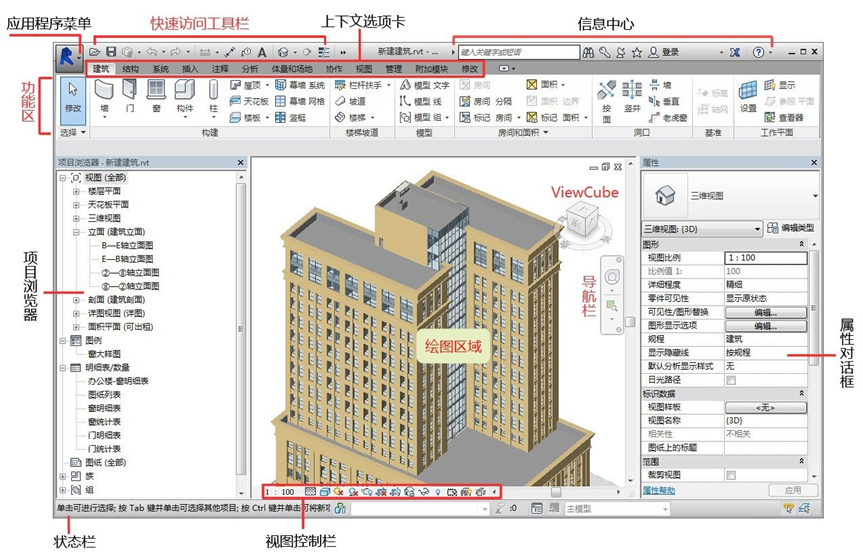Viewport: 863px width, 555px height.
Task: Click the keyword search input field
Action: (519, 52)
